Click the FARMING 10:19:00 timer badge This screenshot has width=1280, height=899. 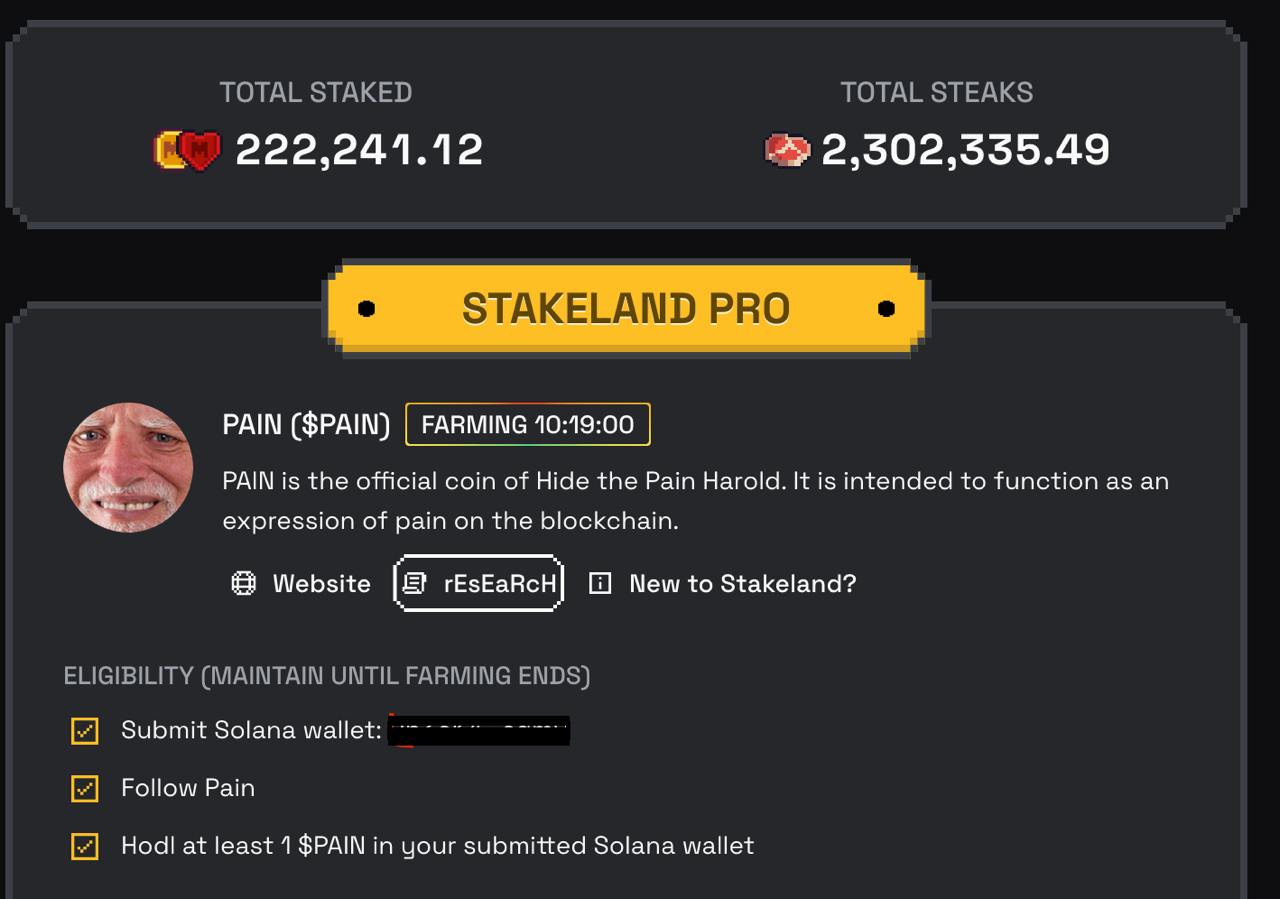pyautogui.click(x=528, y=424)
